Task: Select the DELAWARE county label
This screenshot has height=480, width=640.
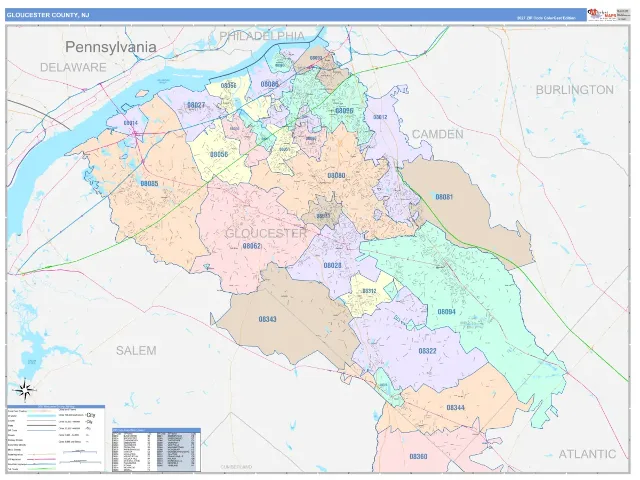Action: click(x=73, y=68)
